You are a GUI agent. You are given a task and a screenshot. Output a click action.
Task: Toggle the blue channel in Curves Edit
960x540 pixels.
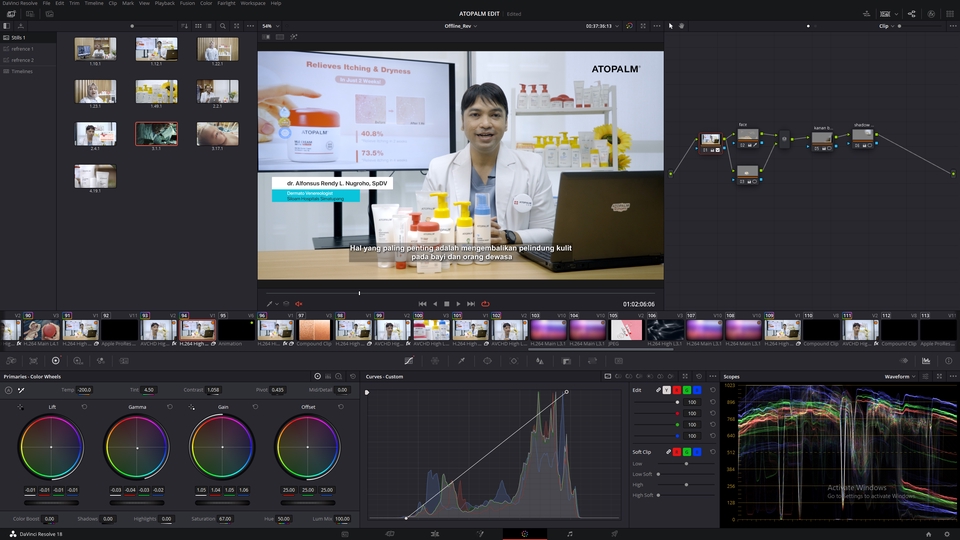697,390
